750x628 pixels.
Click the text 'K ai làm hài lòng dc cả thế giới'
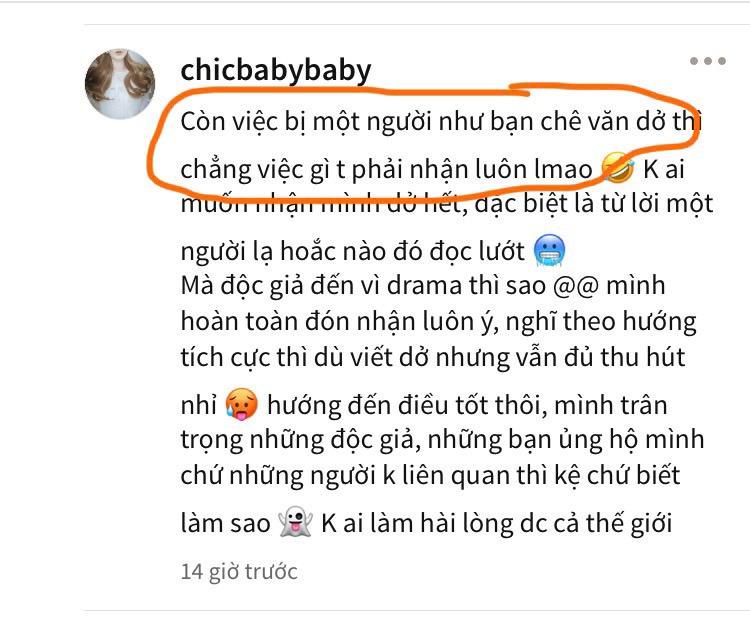pyautogui.click(x=496, y=523)
